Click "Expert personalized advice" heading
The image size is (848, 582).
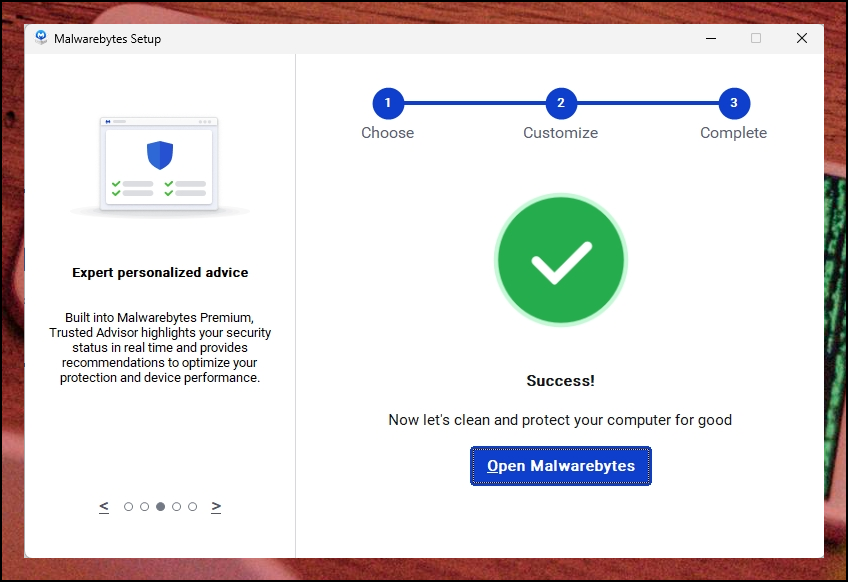click(x=160, y=273)
